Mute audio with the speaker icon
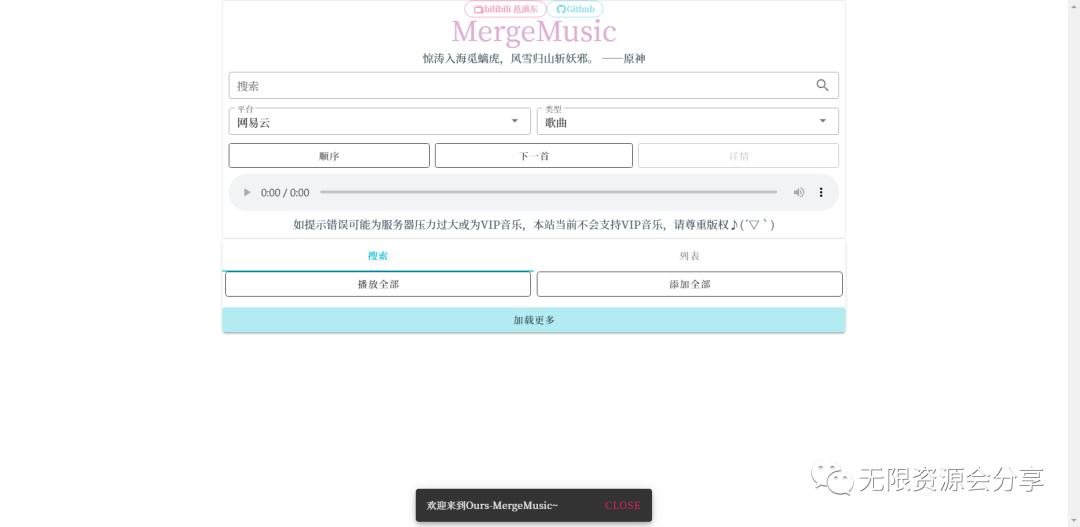The image size is (1080, 527). [799, 192]
